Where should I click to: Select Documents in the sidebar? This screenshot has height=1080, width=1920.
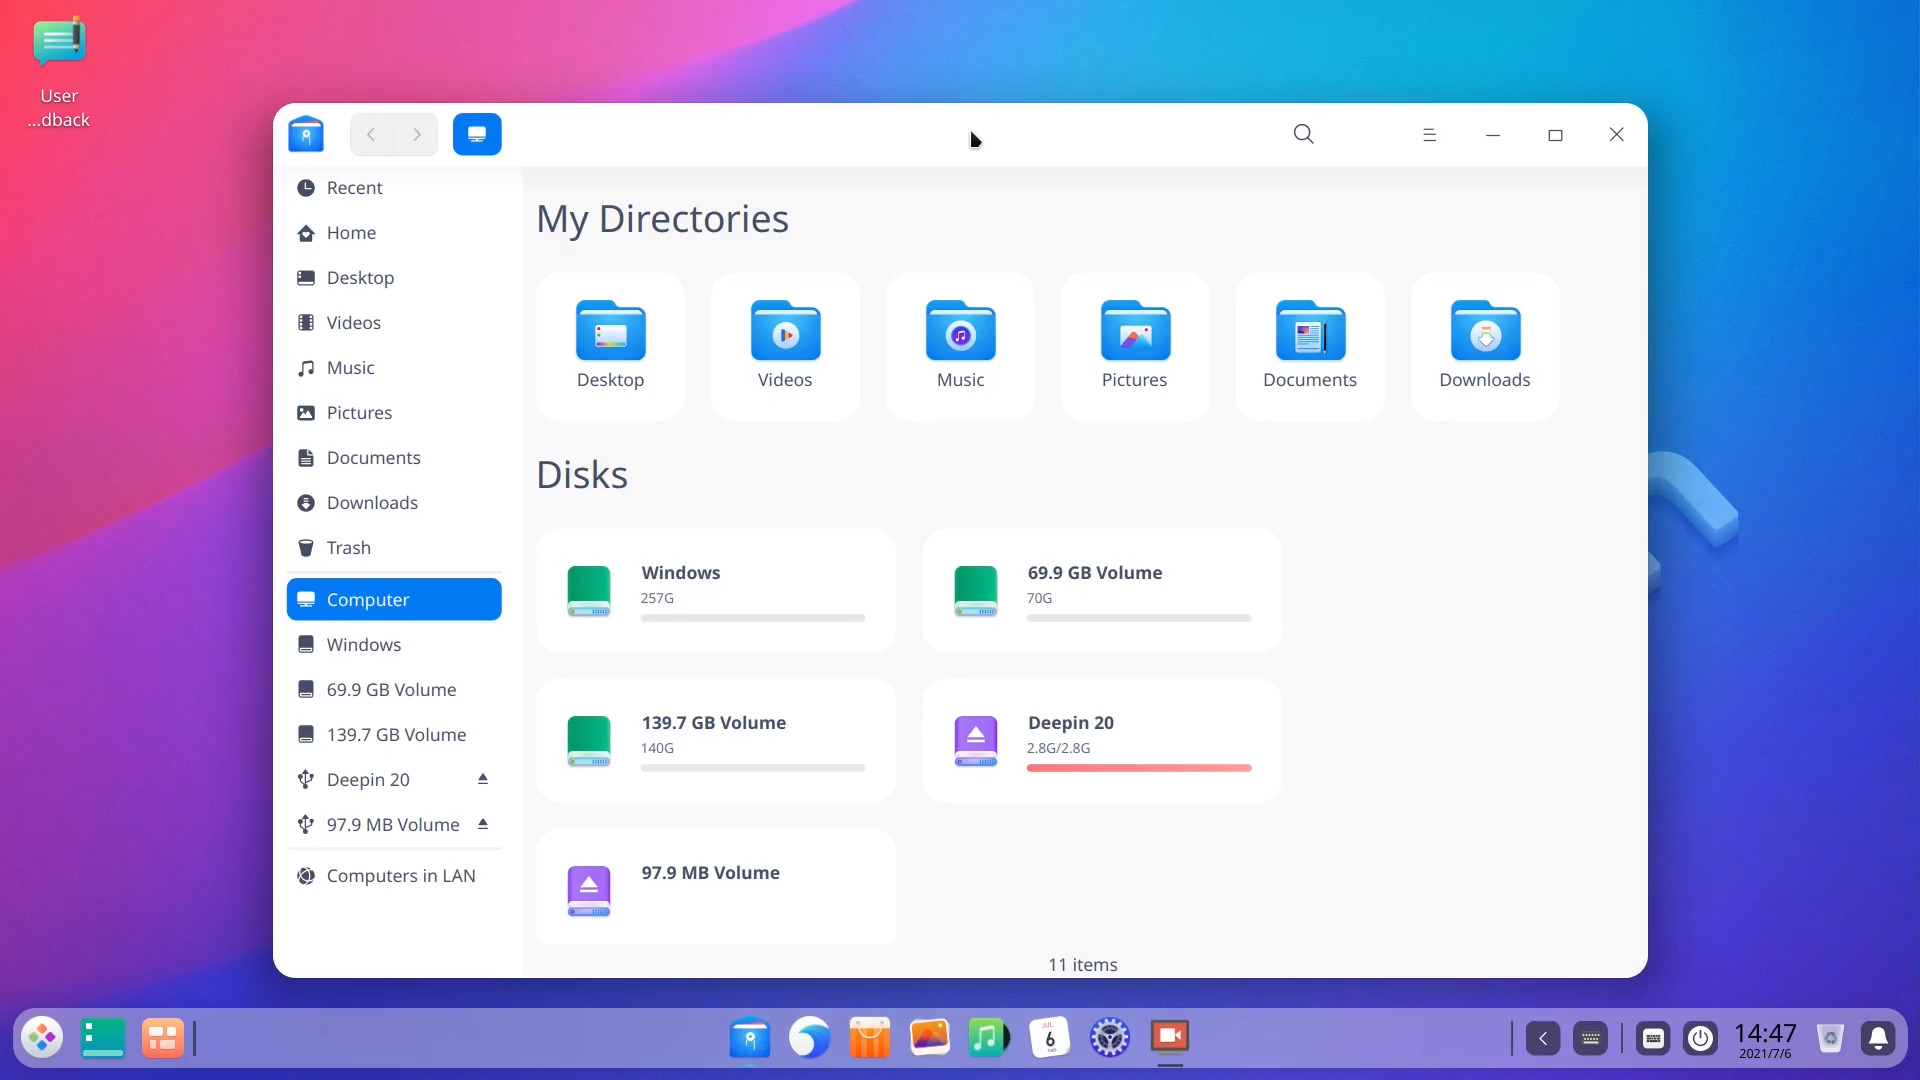click(x=373, y=457)
